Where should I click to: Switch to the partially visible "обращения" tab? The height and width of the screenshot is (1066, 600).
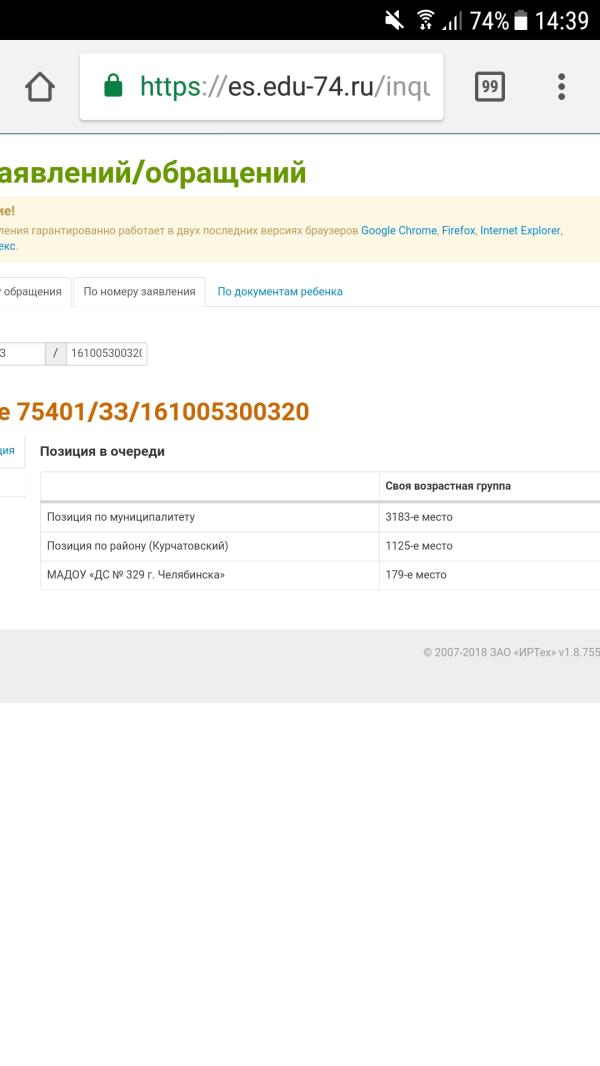coord(33,292)
